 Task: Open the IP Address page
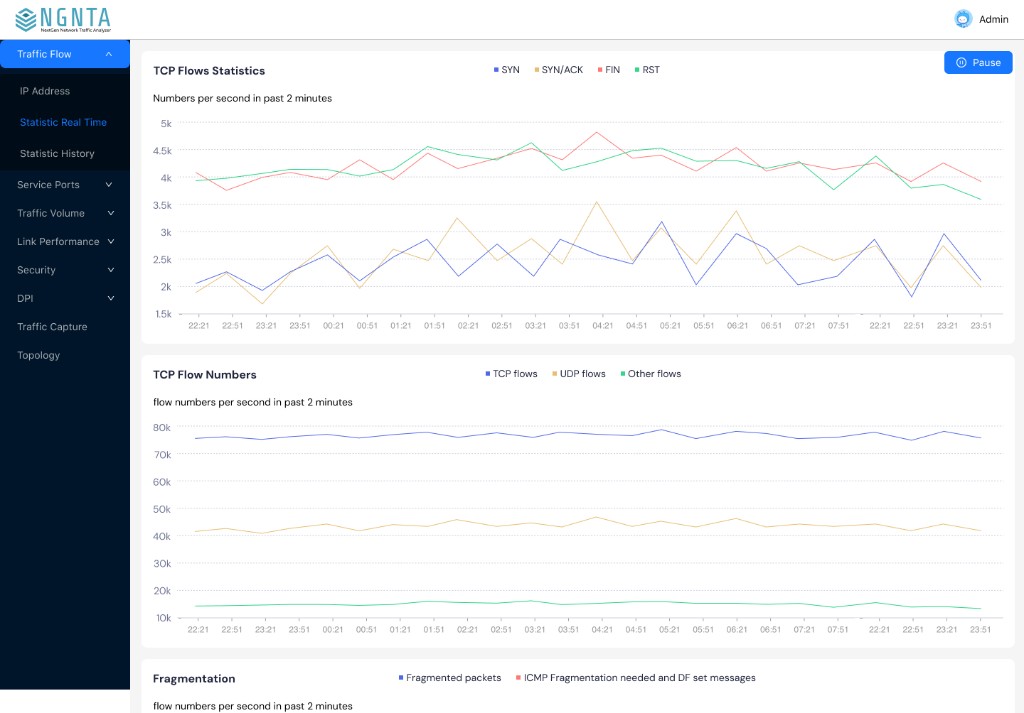tap(44, 91)
